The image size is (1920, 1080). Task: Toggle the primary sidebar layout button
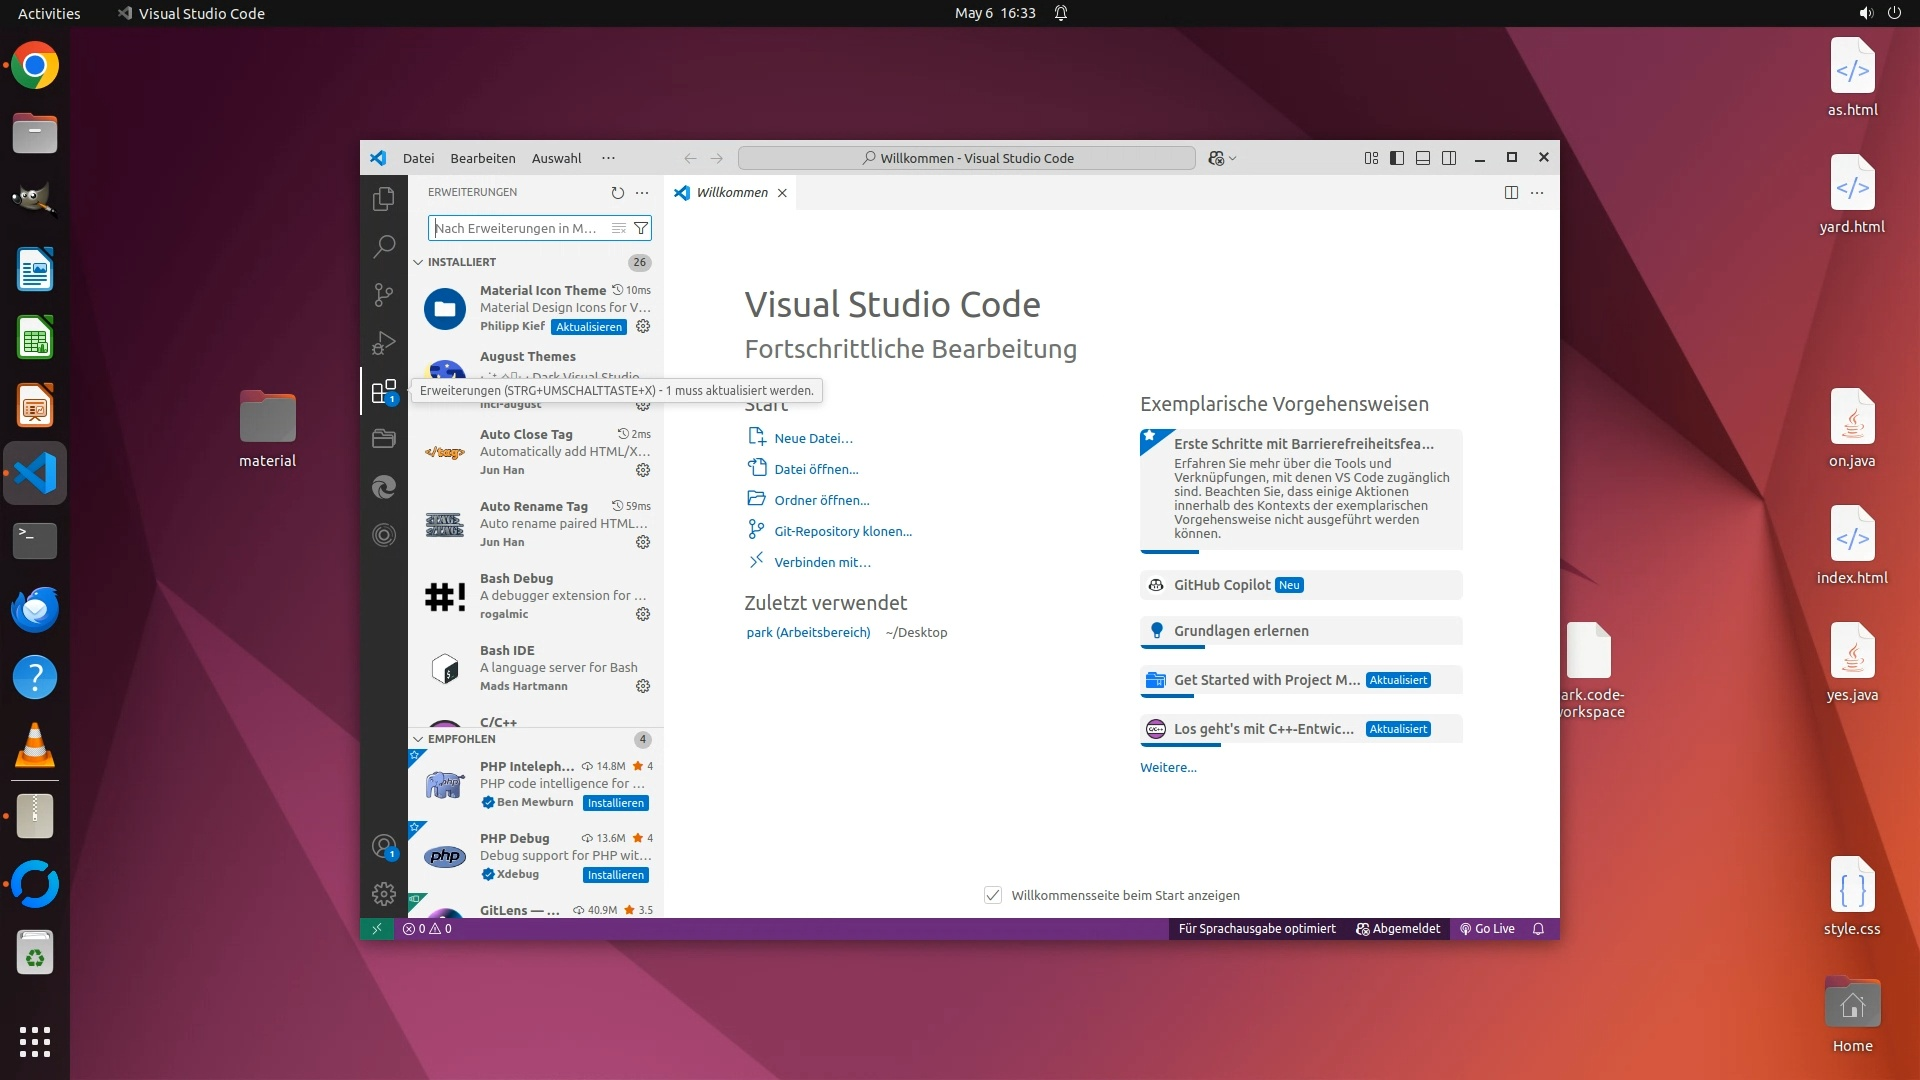[1397, 158]
